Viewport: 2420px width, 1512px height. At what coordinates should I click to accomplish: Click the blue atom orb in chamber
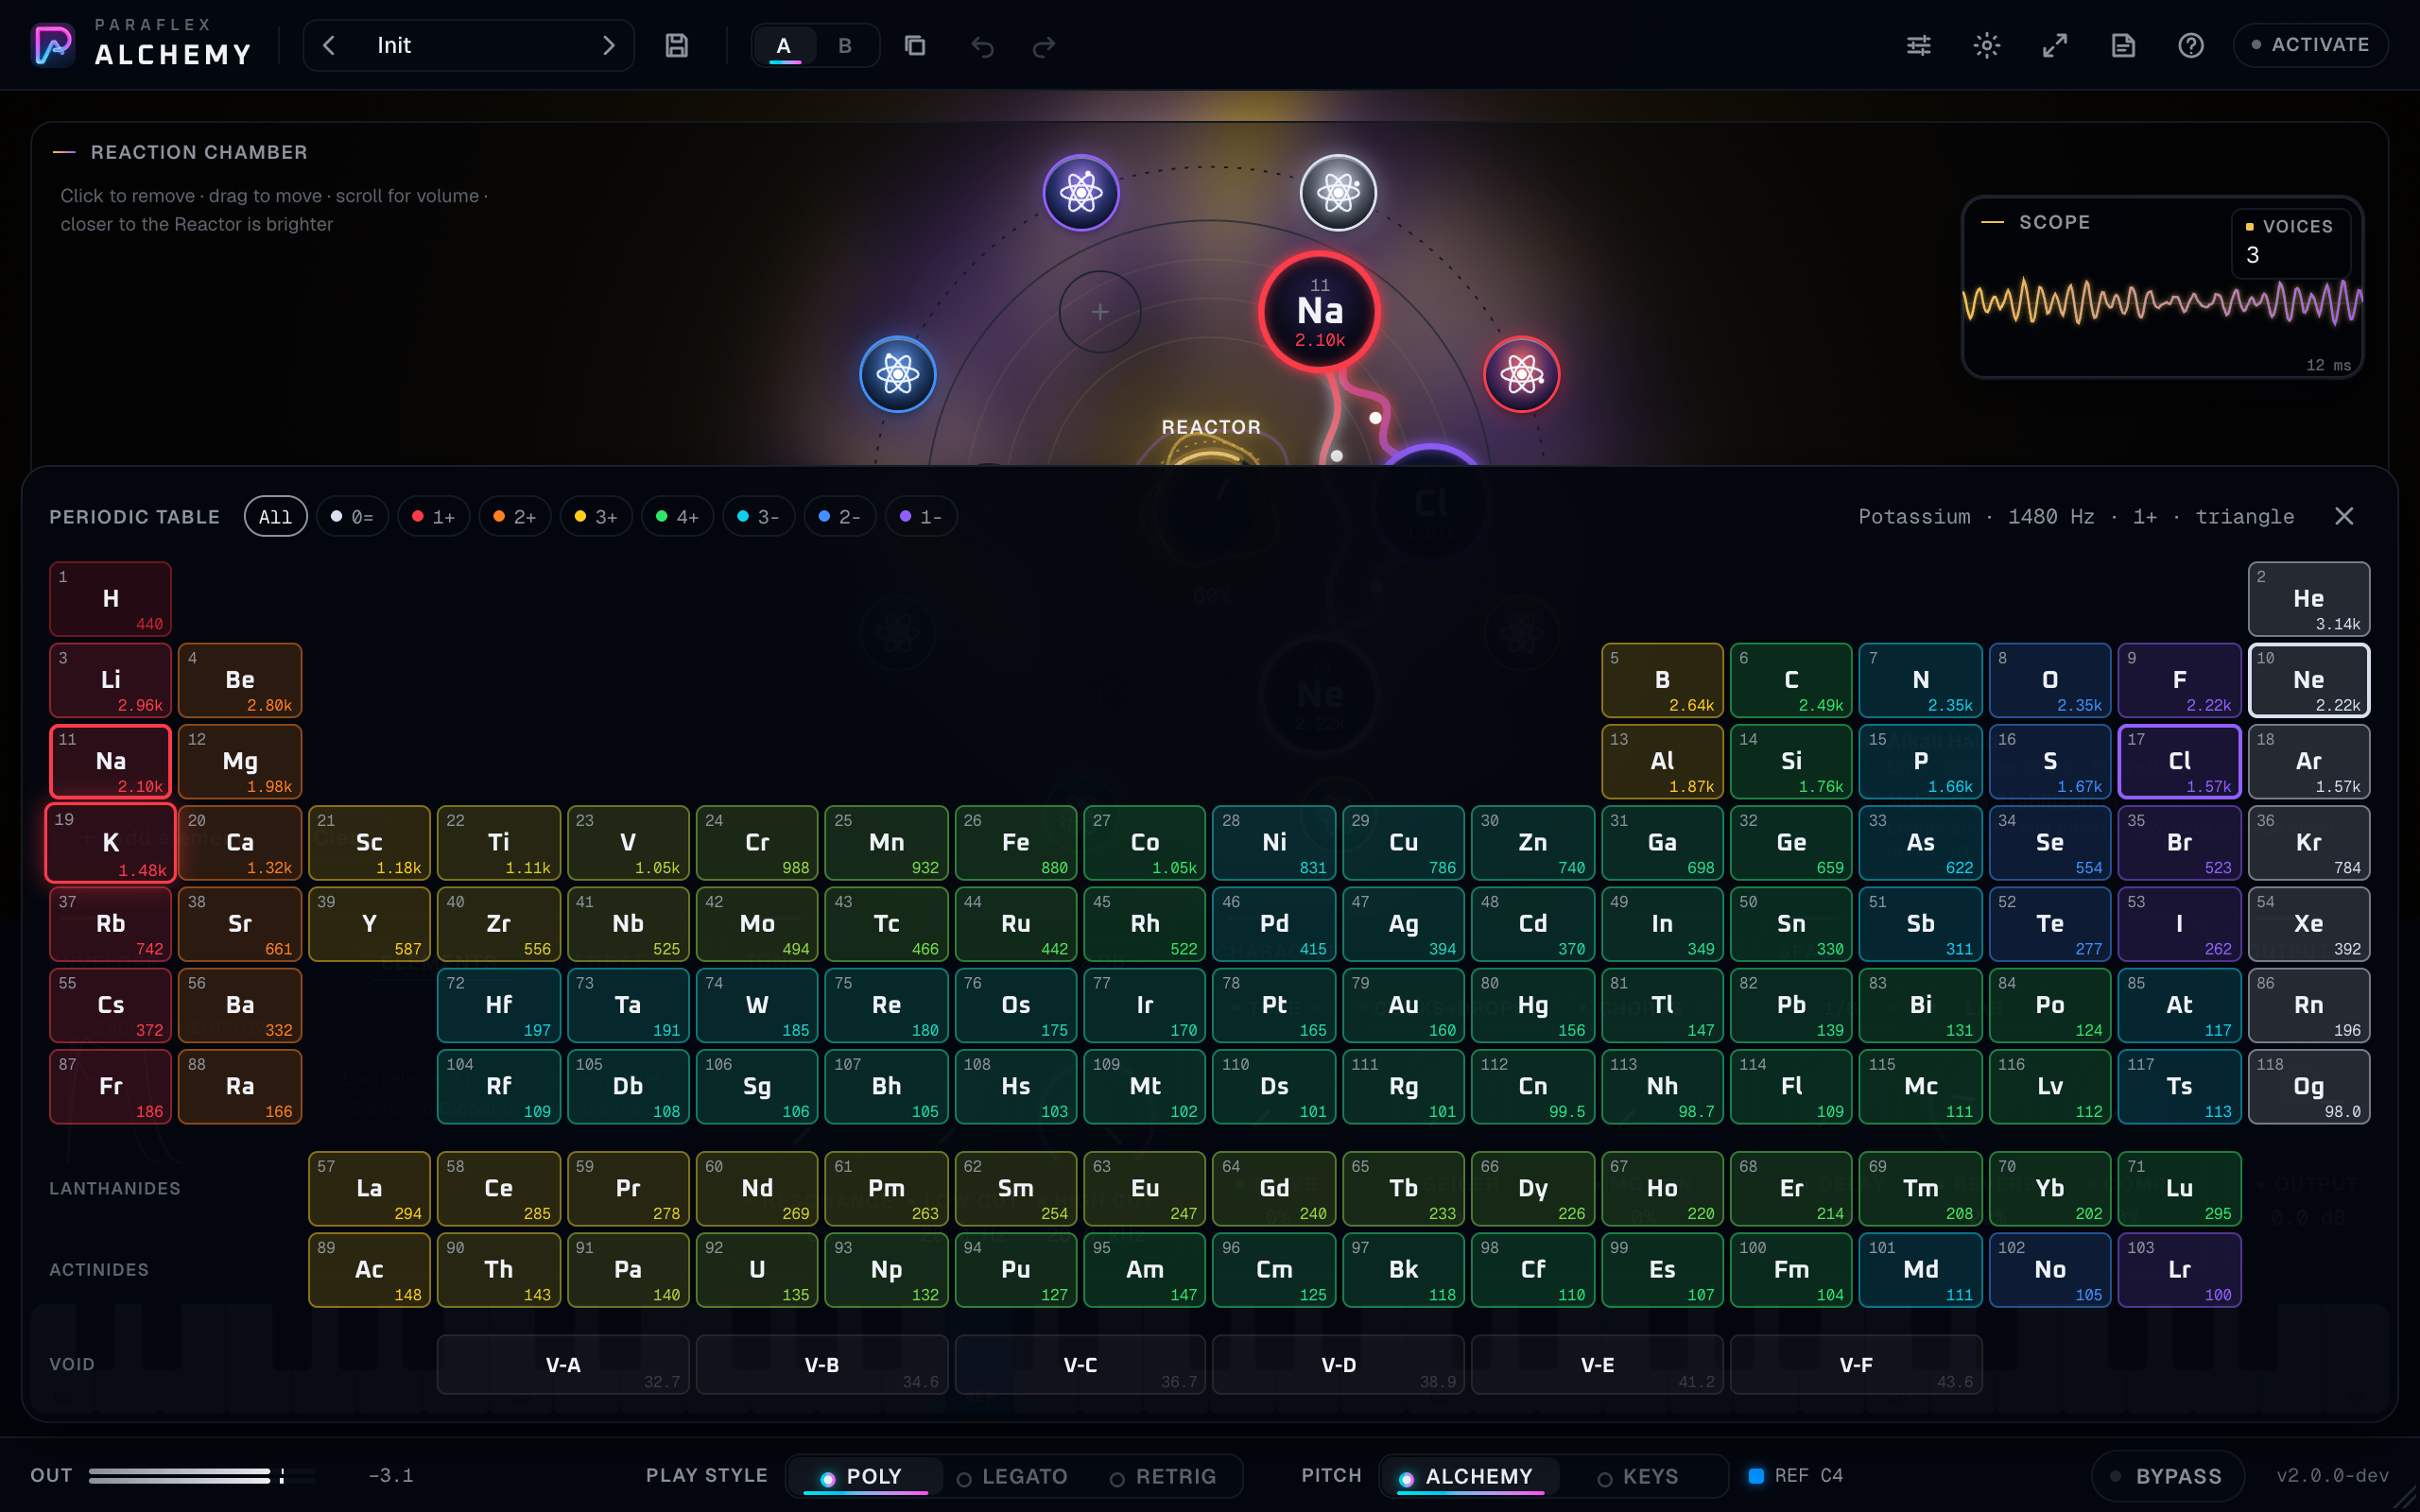898,374
